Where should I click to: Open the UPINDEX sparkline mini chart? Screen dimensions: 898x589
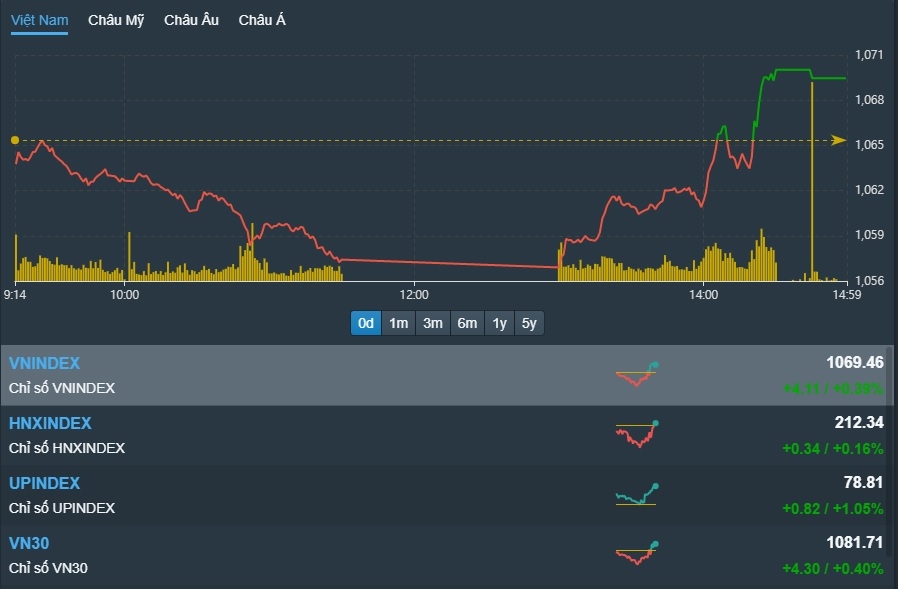(637, 494)
